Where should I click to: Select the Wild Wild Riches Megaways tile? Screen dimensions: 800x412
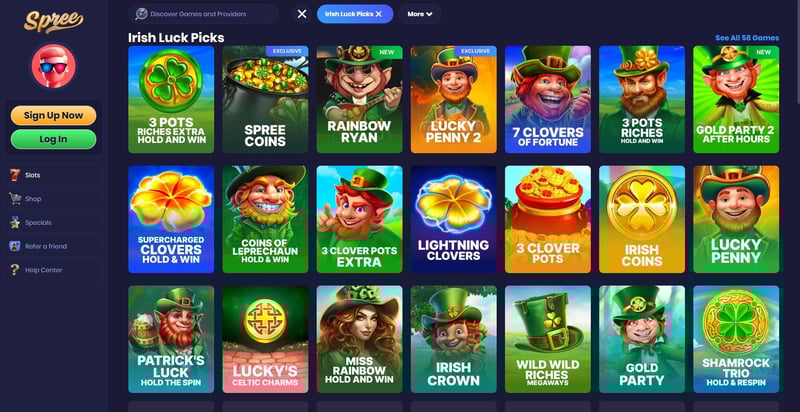pyautogui.click(x=548, y=339)
